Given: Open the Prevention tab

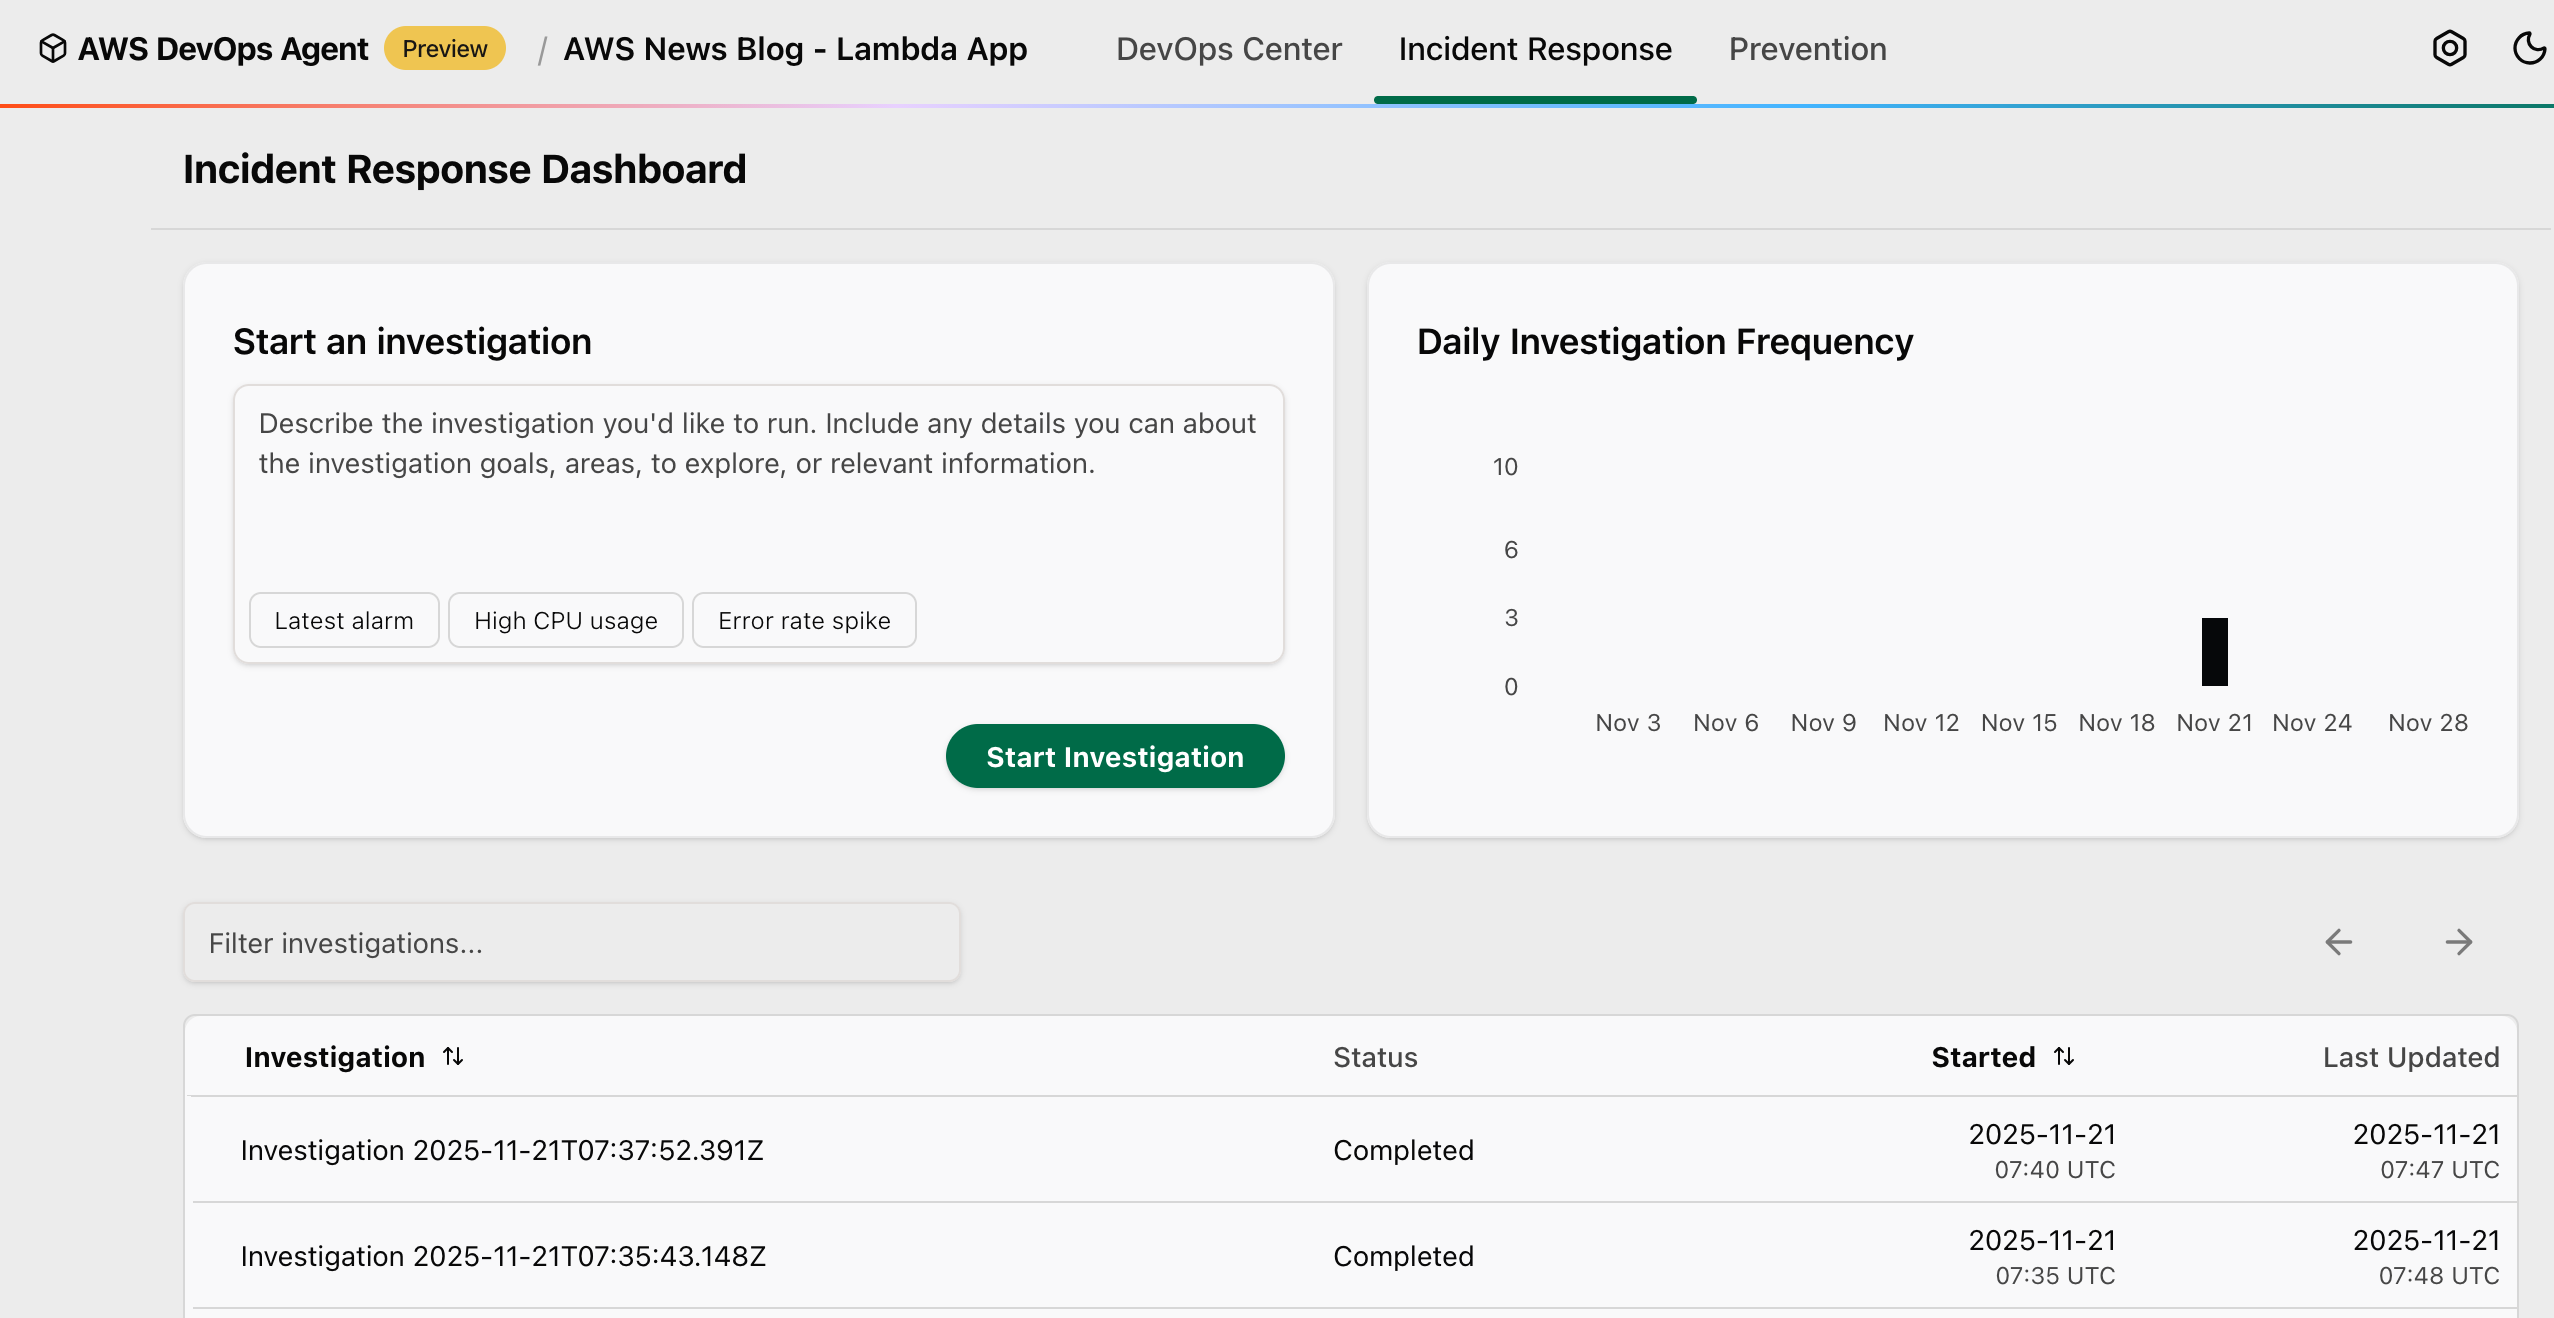Looking at the screenshot, I should coord(1807,49).
